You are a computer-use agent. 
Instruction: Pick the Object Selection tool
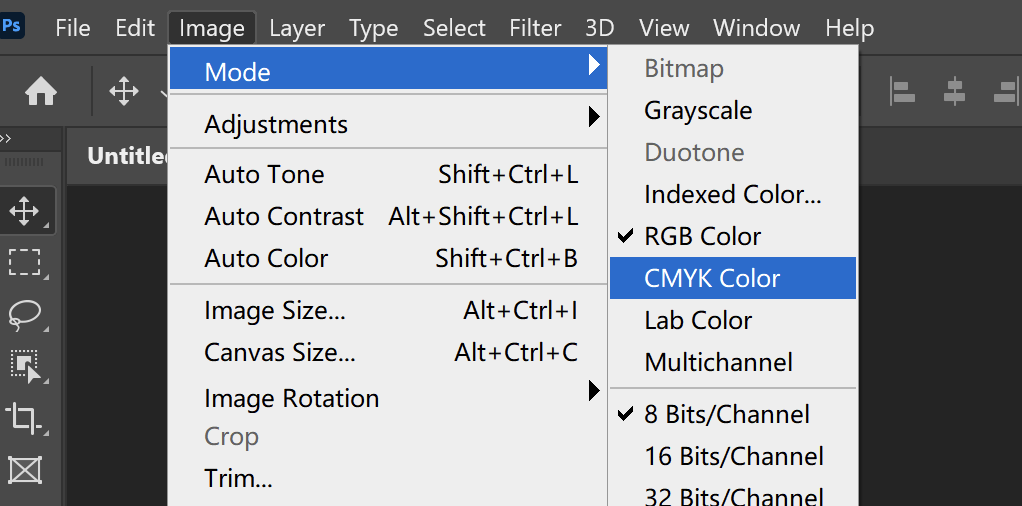point(24,365)
